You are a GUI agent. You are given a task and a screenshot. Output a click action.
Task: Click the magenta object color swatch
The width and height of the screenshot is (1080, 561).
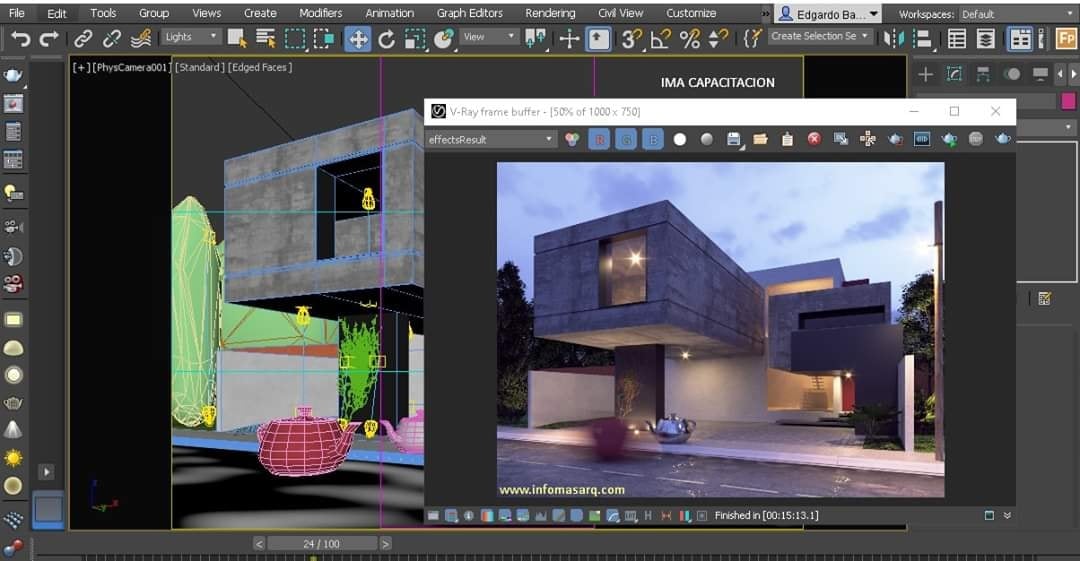pyautogui.click(x=1067, y=101)
